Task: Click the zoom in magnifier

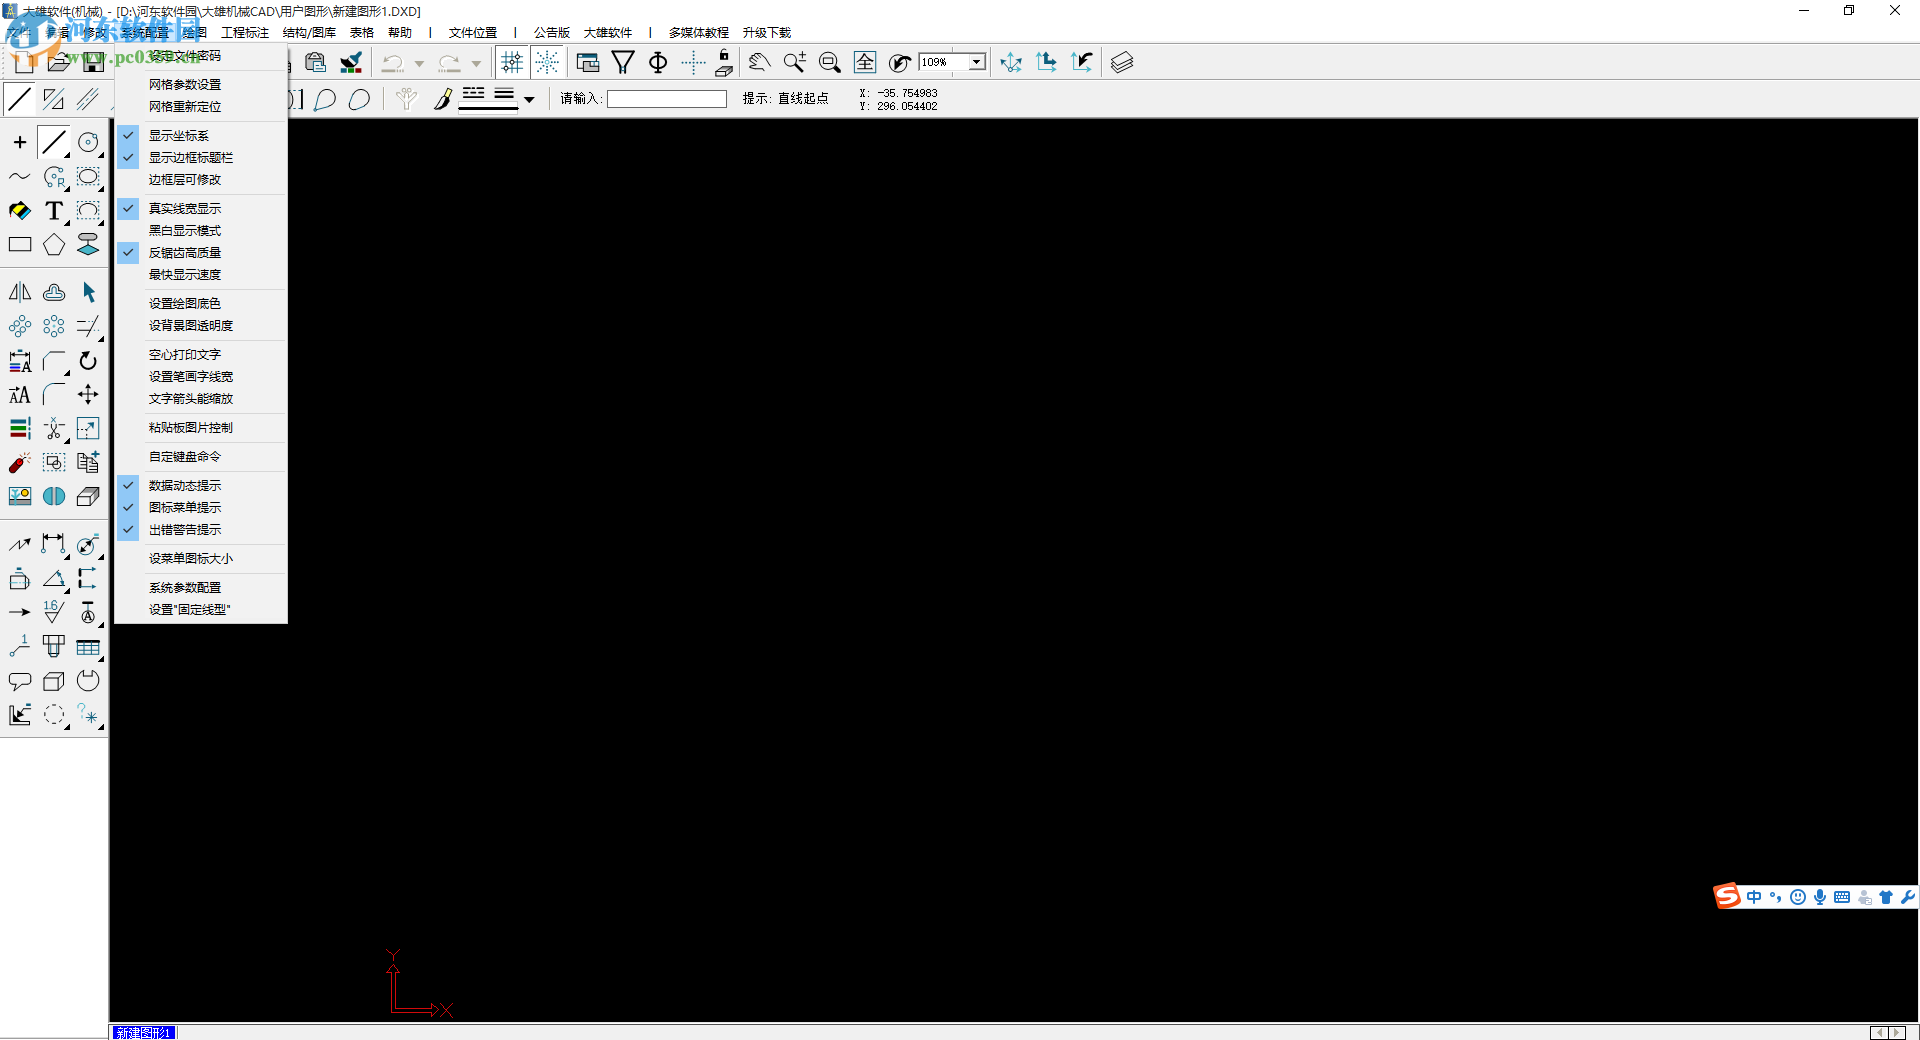Action: pos(795,63)
